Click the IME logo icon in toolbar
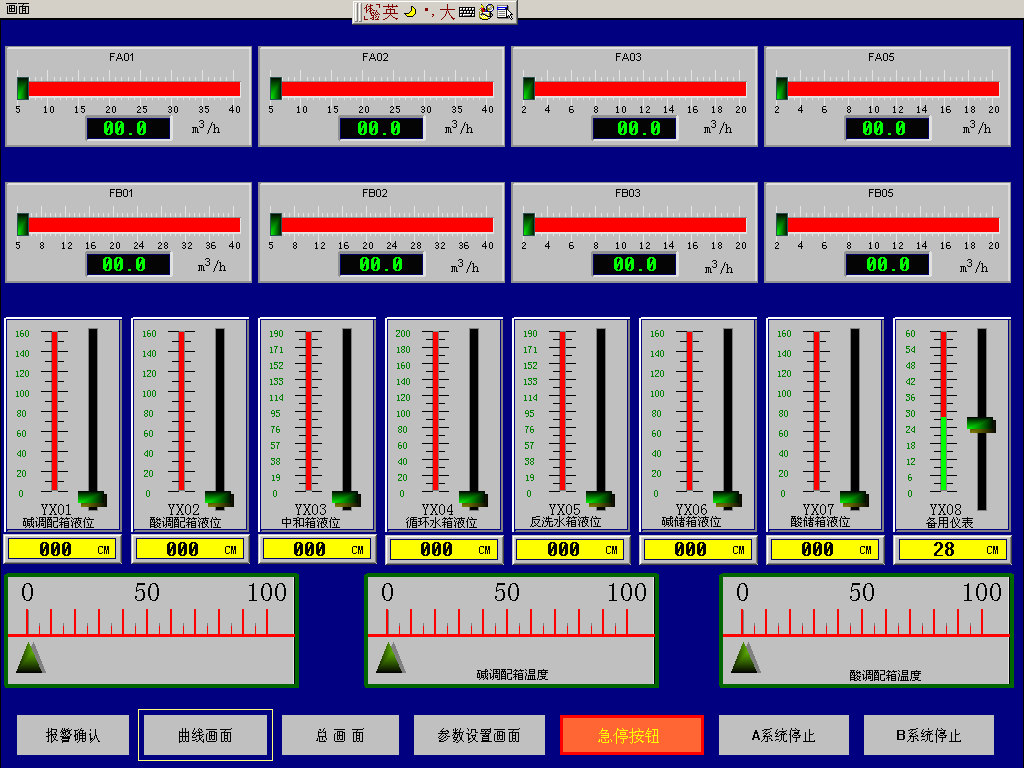The height and width of the screenshot is (768, 1024). [372, 12]
